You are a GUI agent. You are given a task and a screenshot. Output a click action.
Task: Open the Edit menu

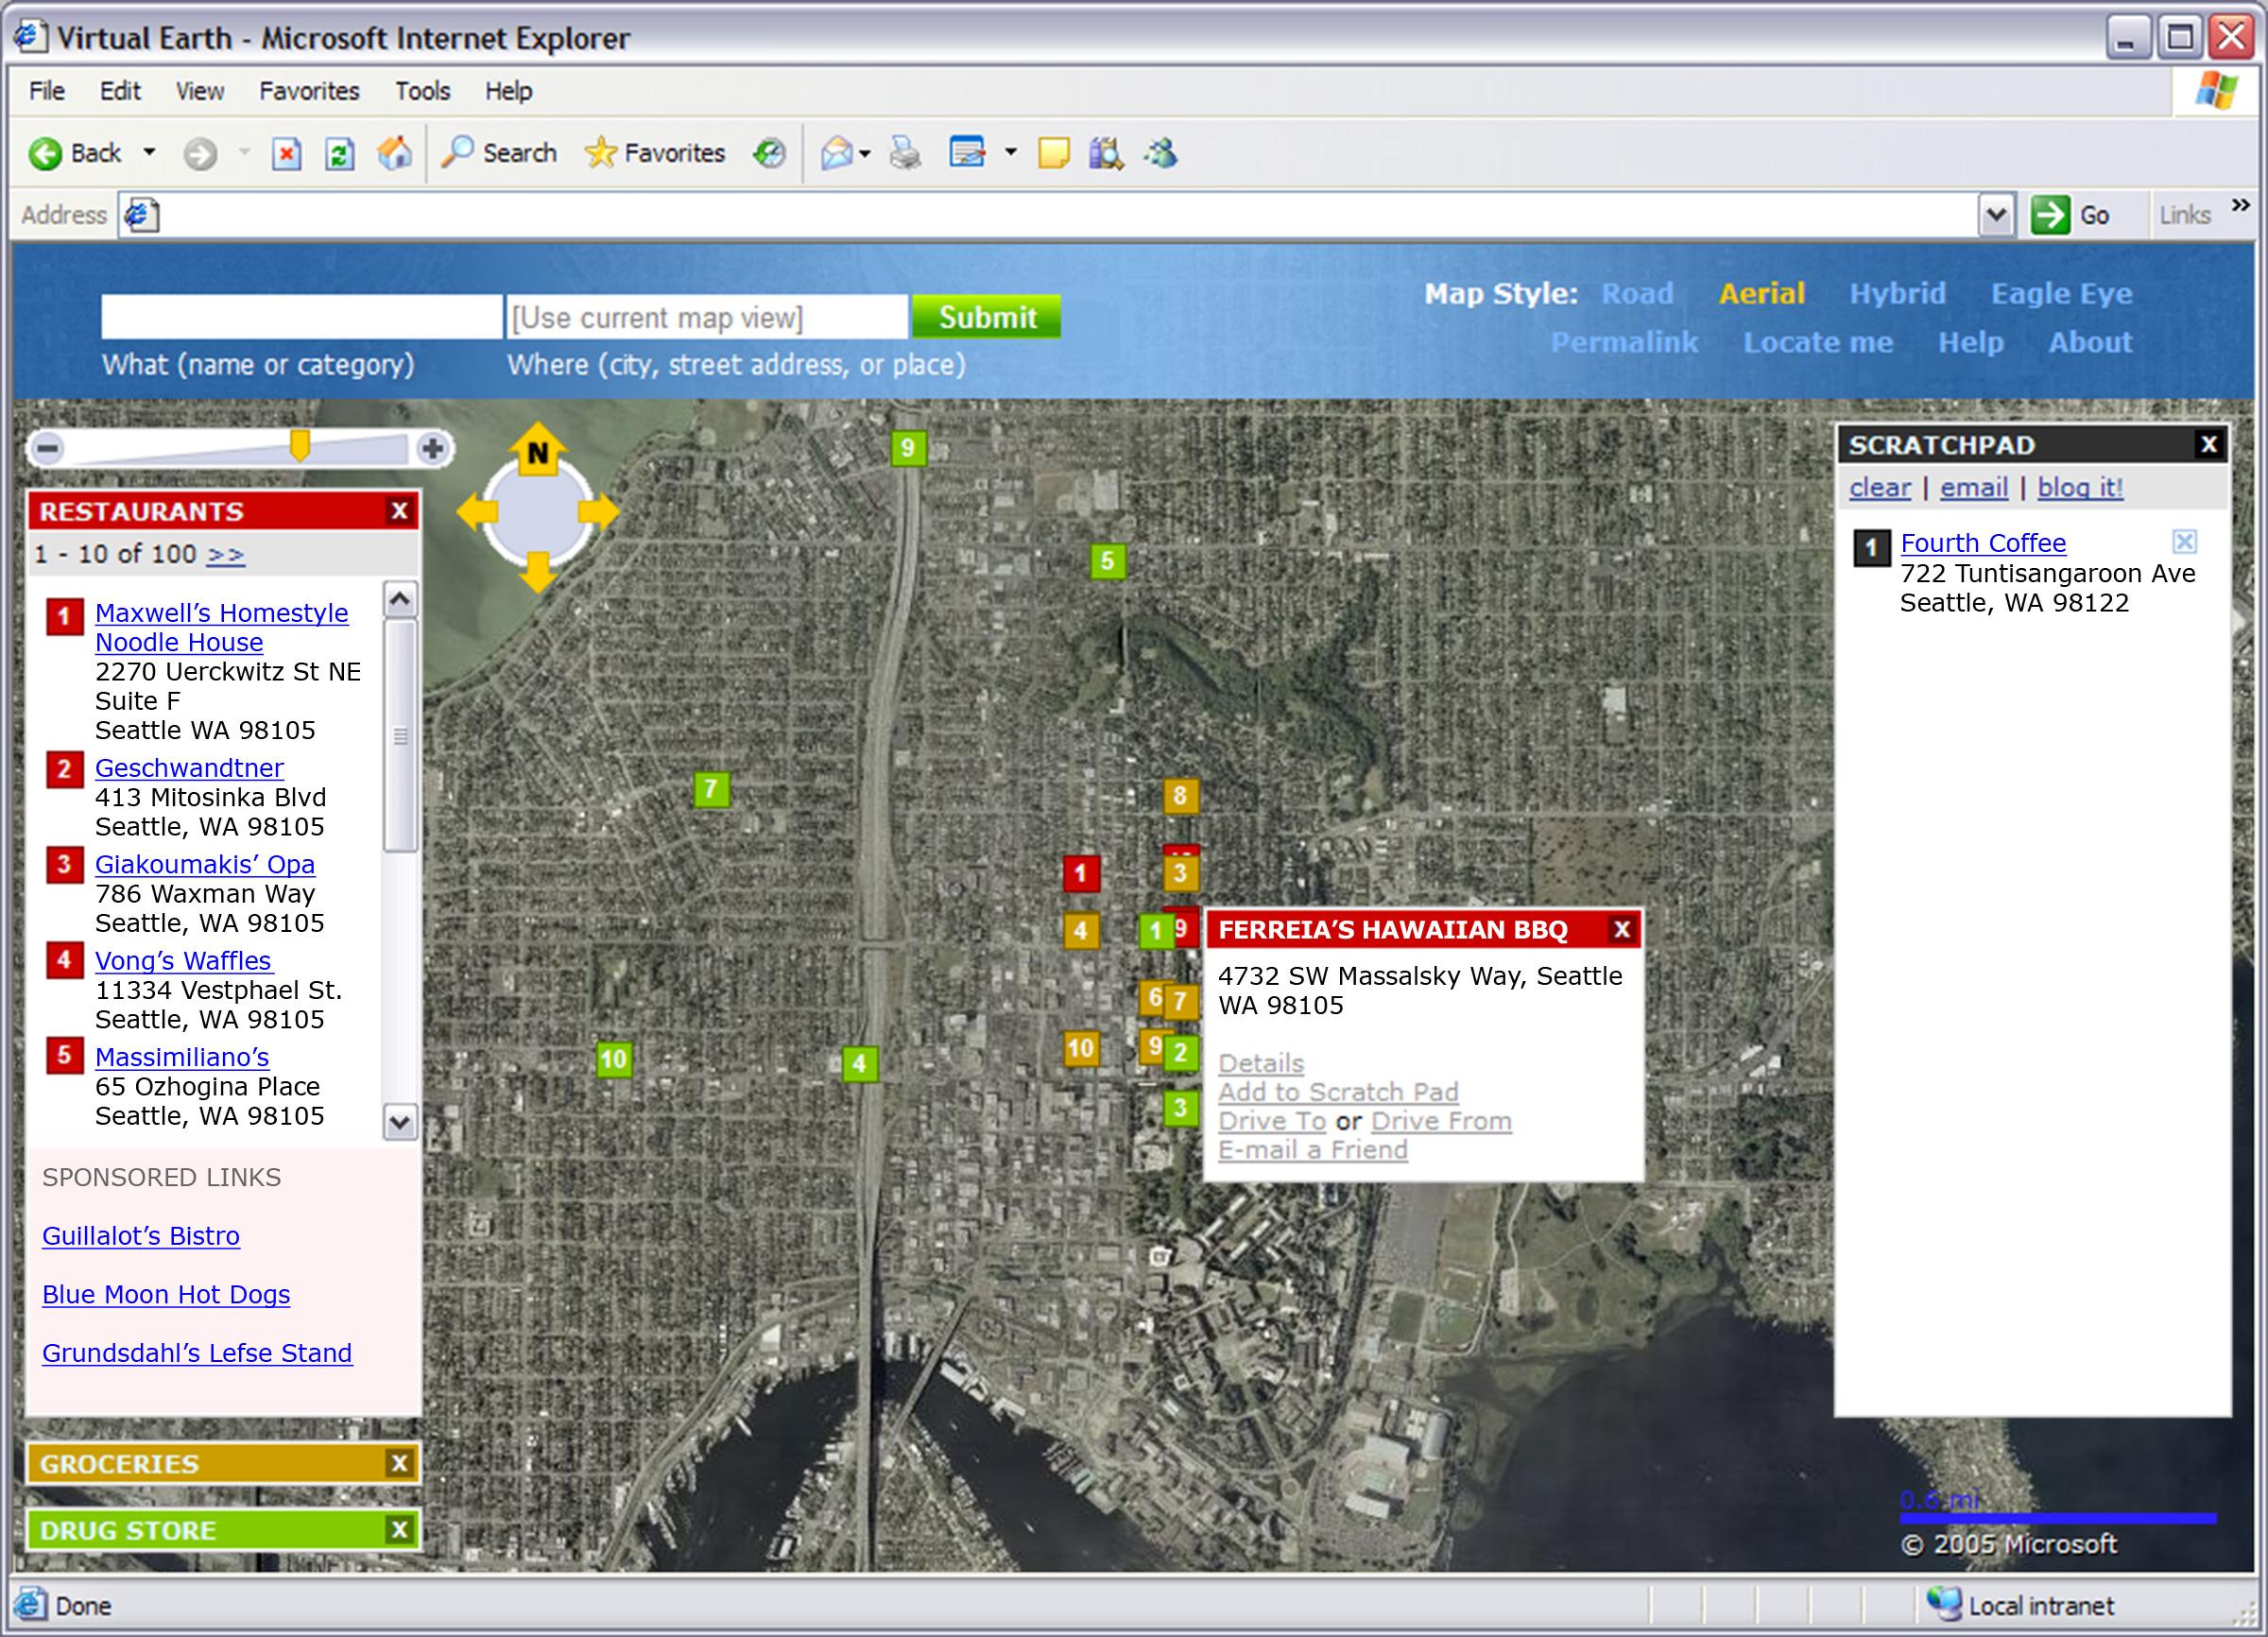[x=120, y=91]
